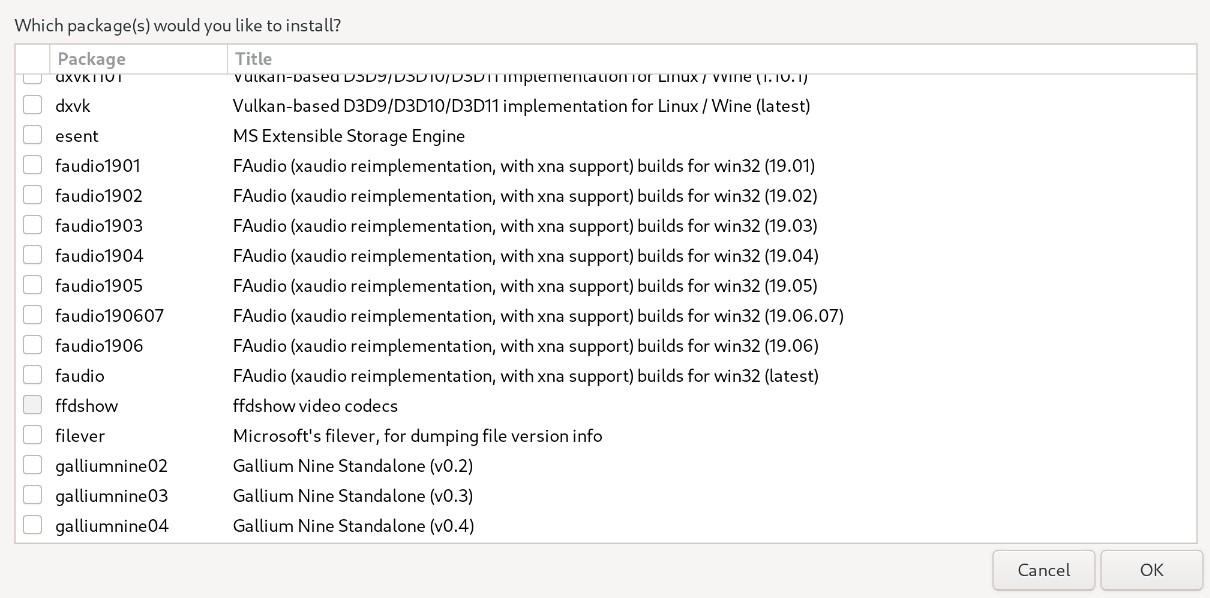Check galliumnine03 for install
This screenshot has height=598, width=1210.
coord(32,495)
